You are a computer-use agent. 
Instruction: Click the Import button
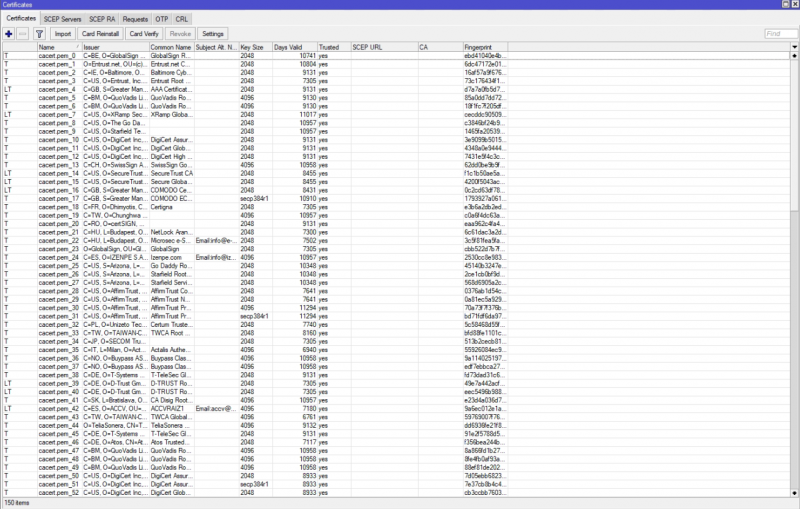(x=63, y=34)
